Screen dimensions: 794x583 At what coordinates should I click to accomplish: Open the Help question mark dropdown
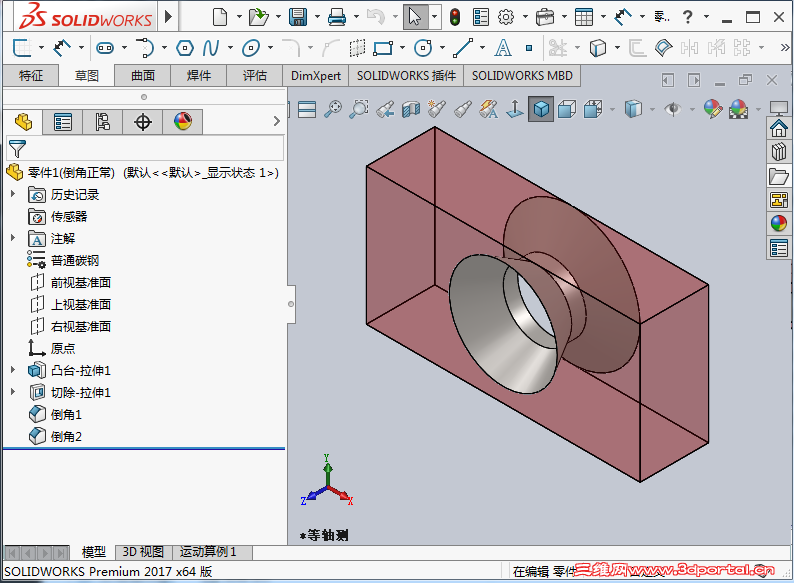pos(706,17)
